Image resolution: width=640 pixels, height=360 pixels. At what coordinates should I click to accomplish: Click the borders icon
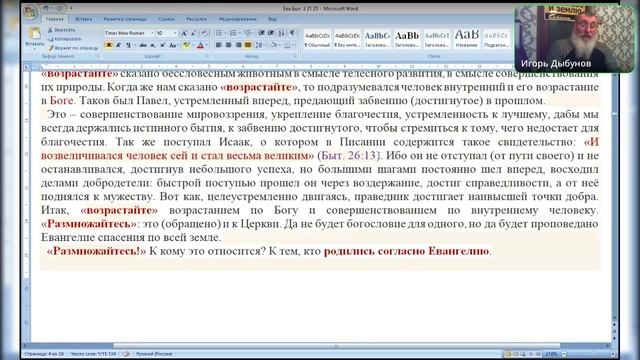coord(287,45)
